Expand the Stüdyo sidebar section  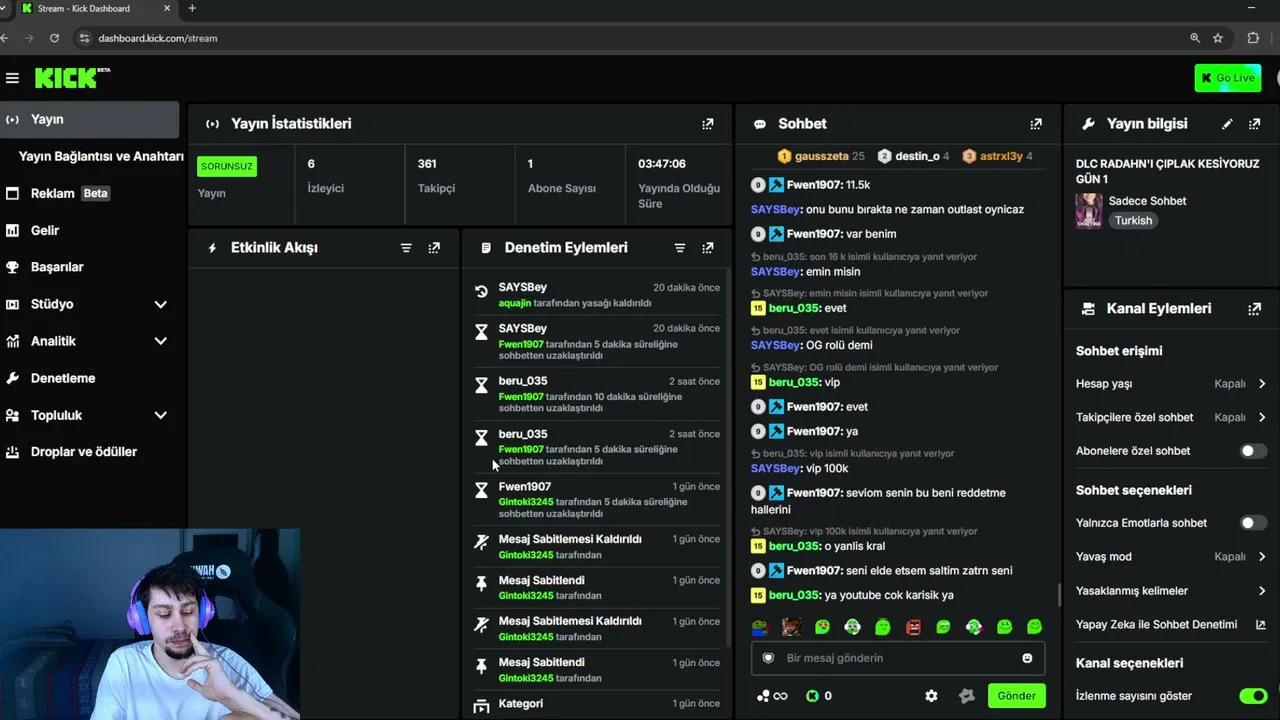point(160,304)
